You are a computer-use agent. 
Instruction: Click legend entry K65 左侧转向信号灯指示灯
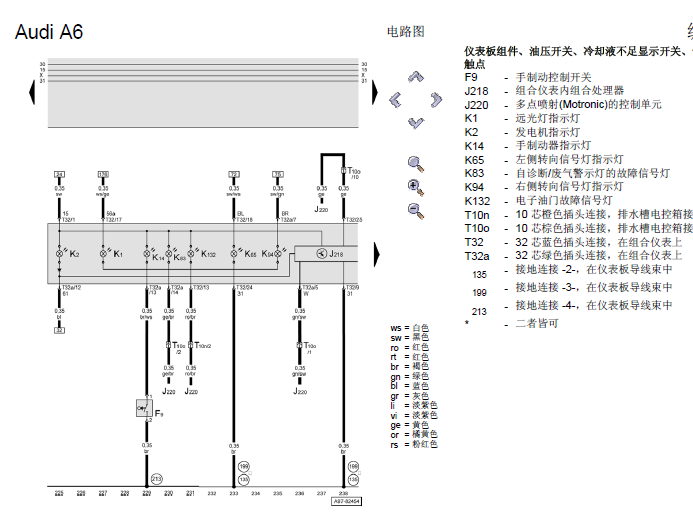click(x=544, y=160)
